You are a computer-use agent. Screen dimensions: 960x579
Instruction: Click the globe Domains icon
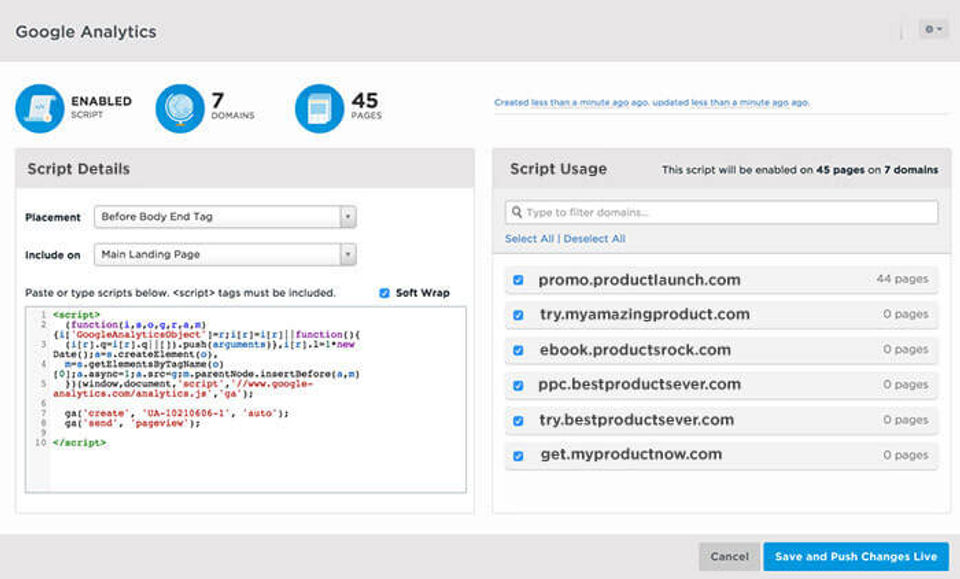pyautogui.click(x=180, y=108)
